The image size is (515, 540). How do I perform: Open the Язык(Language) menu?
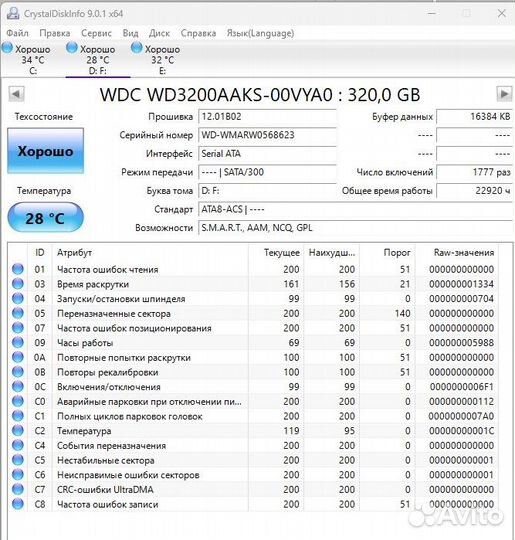click(260, 33)
